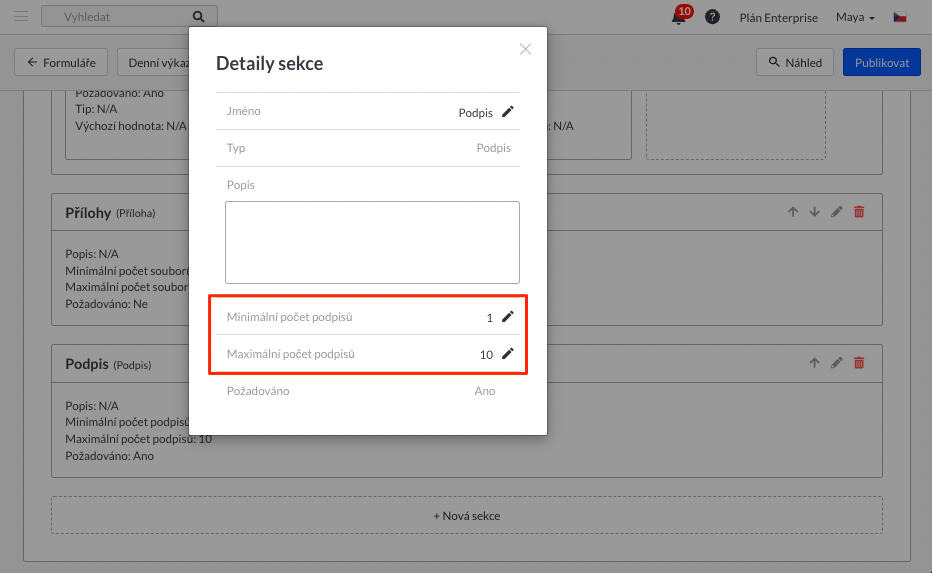This screenshot has width=932, height=573.
Task: Edit the Přílohy section pencil
Action: (x=837, y=212)
